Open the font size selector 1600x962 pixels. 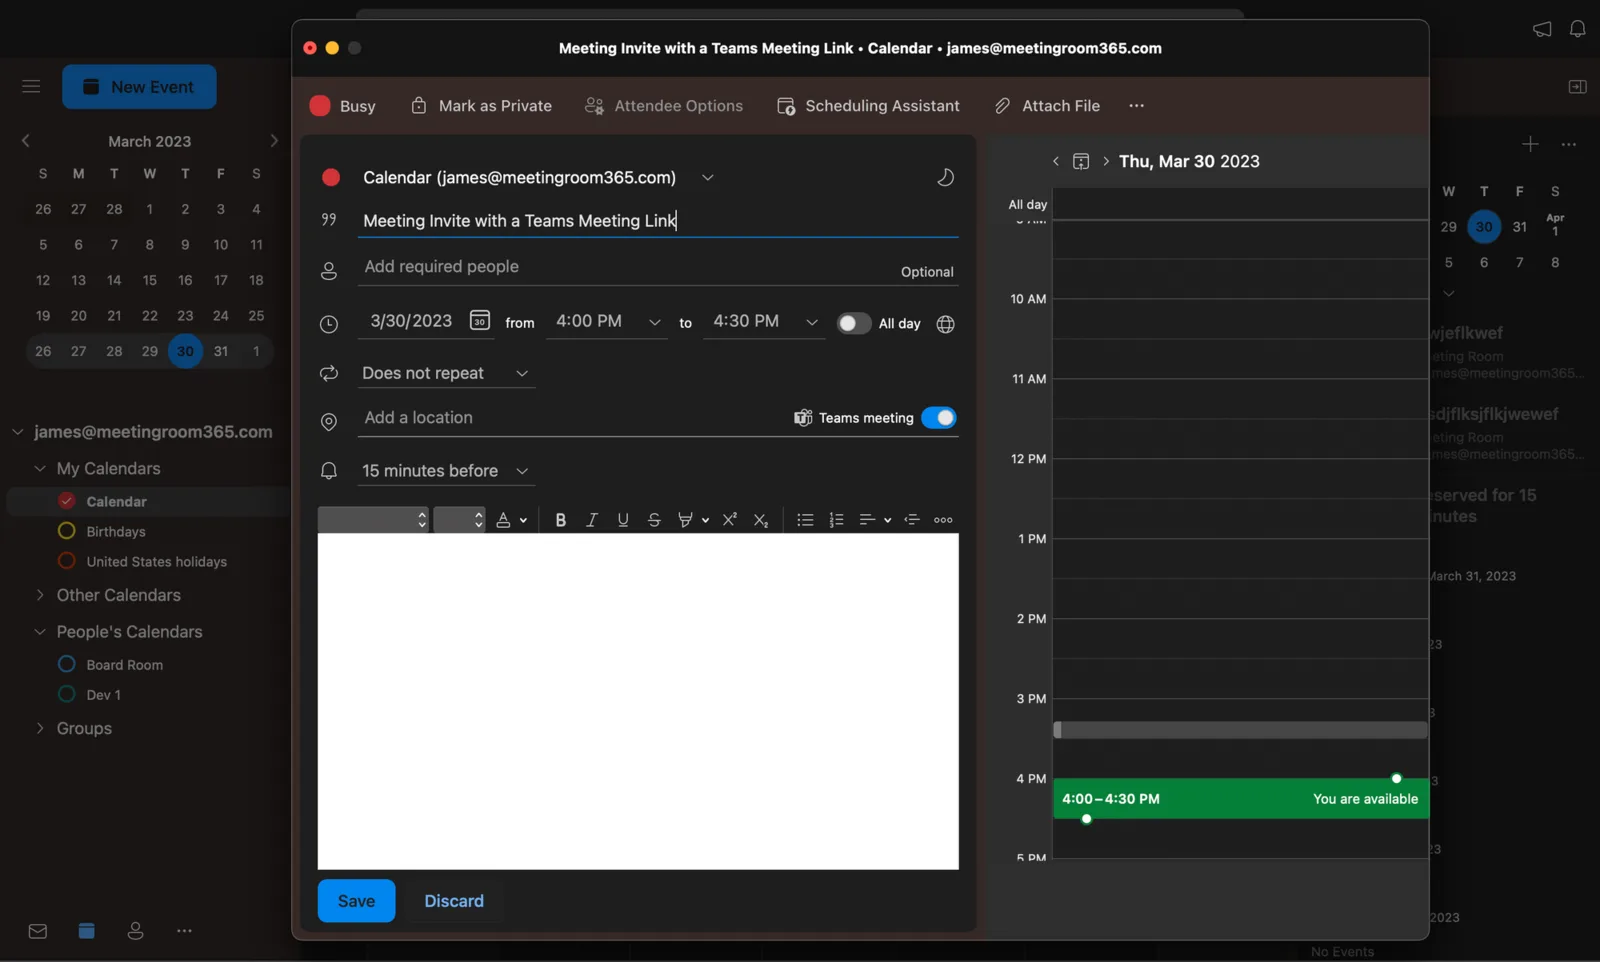(x=459, y=520)
